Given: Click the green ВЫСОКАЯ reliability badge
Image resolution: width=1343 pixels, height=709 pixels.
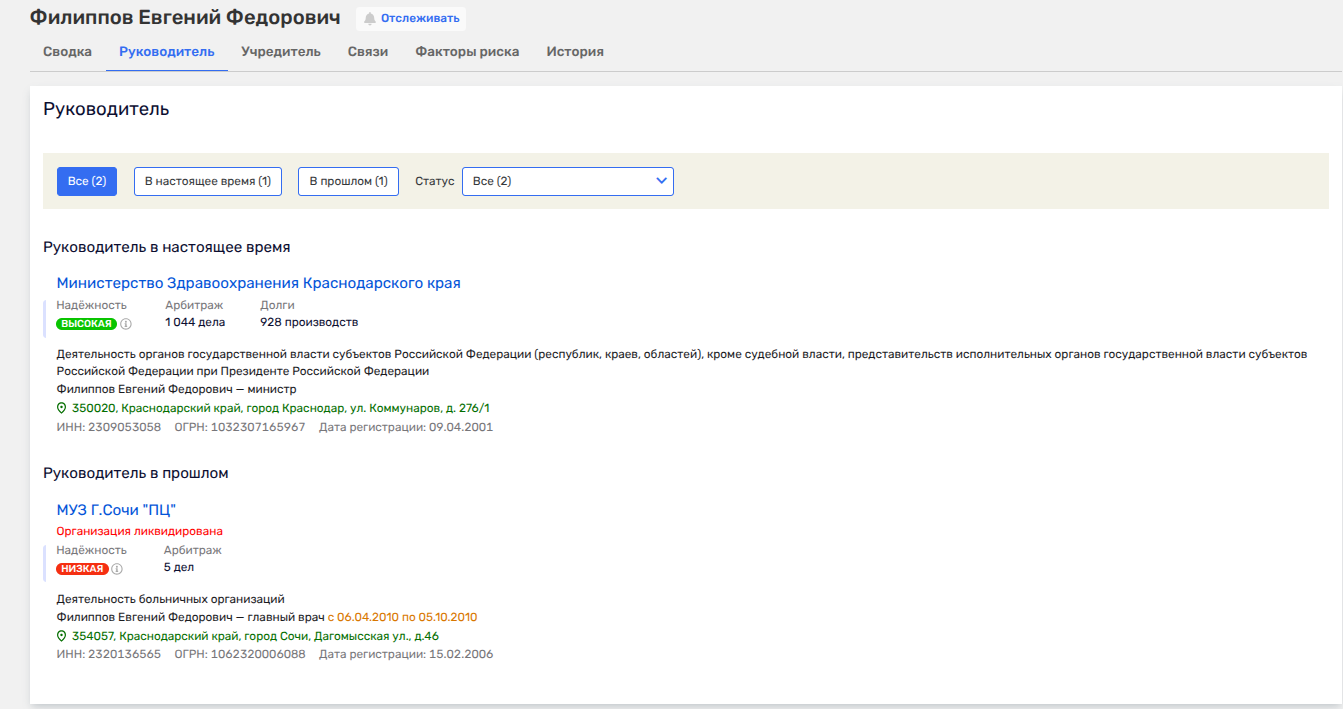Looking at the screenshot, I should coord(86,324).
